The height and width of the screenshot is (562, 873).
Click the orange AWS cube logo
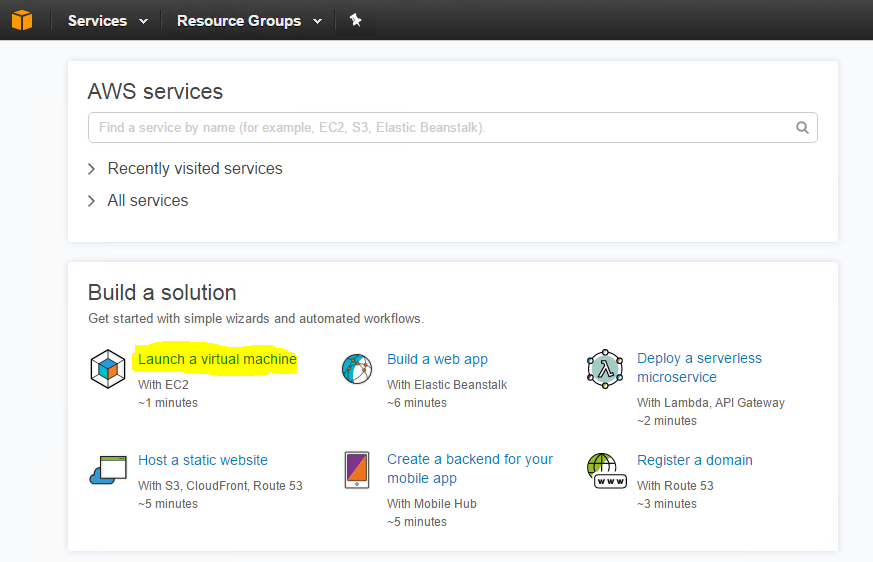[22, 20]
